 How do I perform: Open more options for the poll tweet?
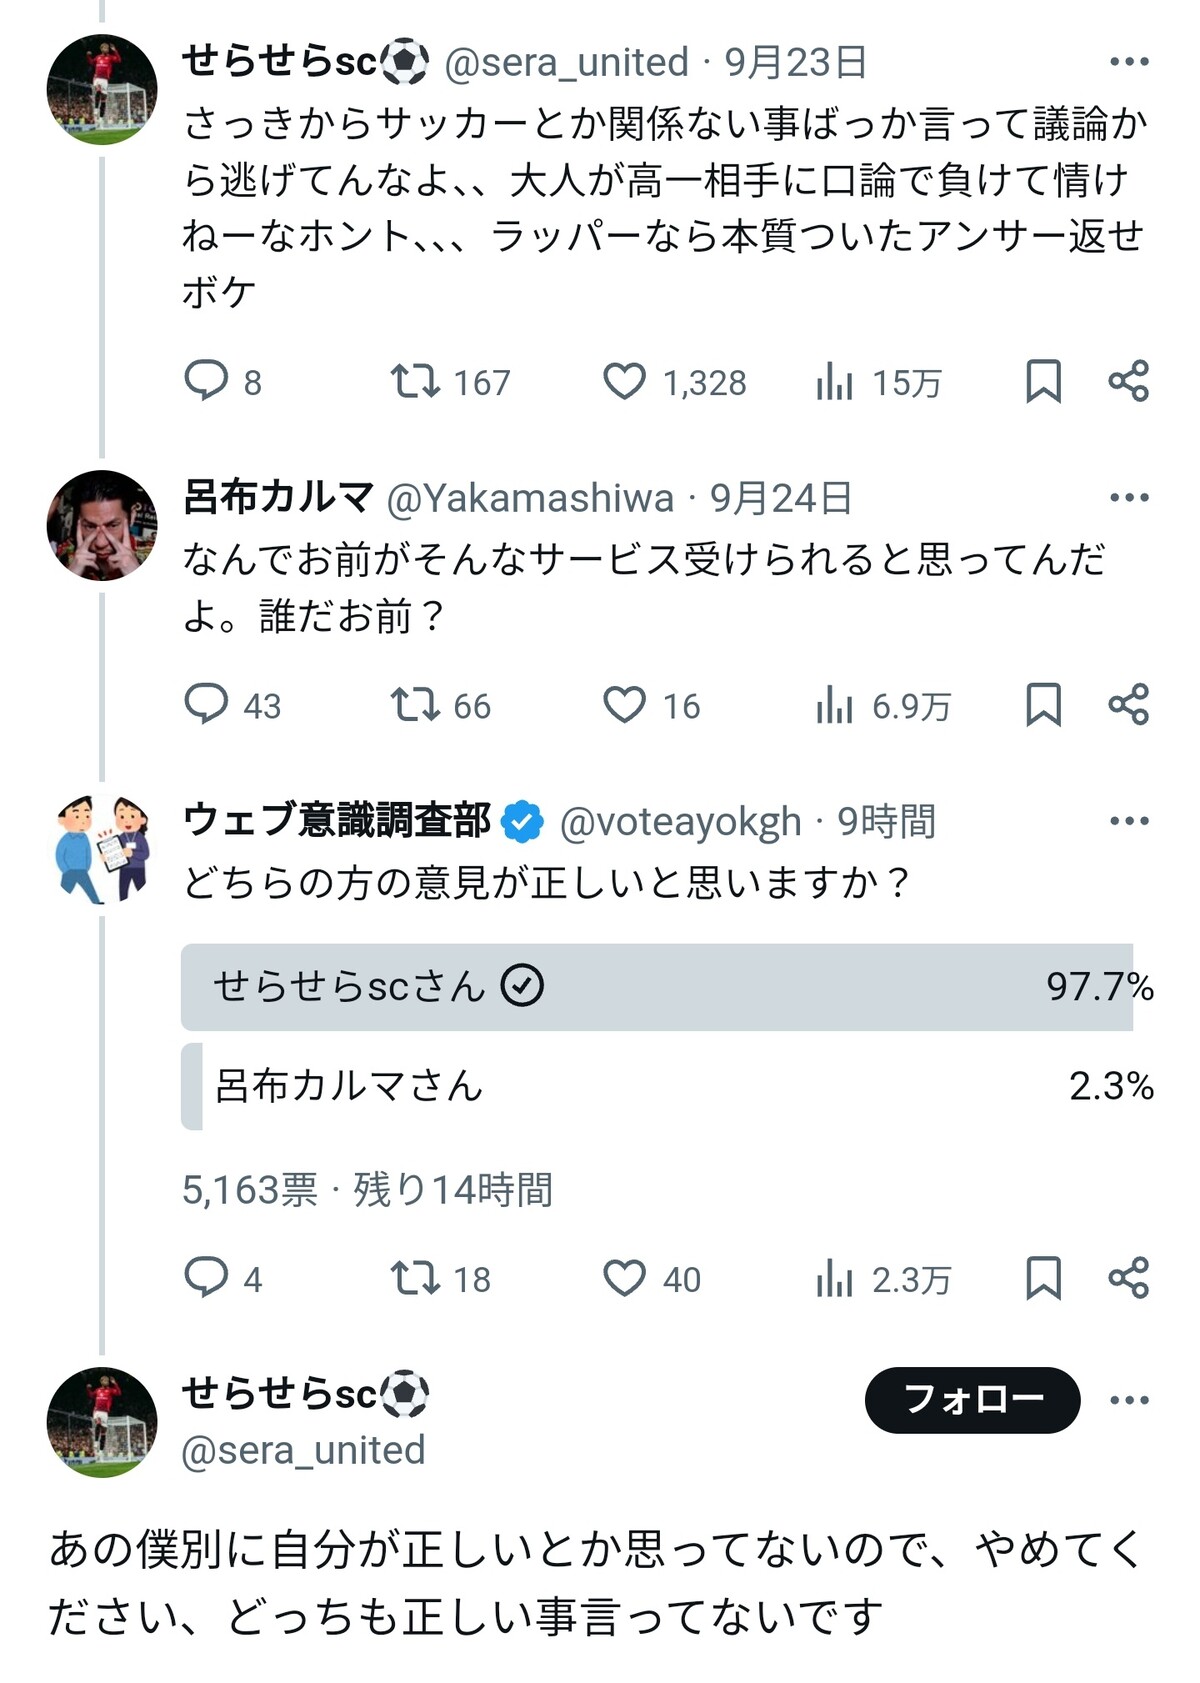click(x=1129, y=821)
